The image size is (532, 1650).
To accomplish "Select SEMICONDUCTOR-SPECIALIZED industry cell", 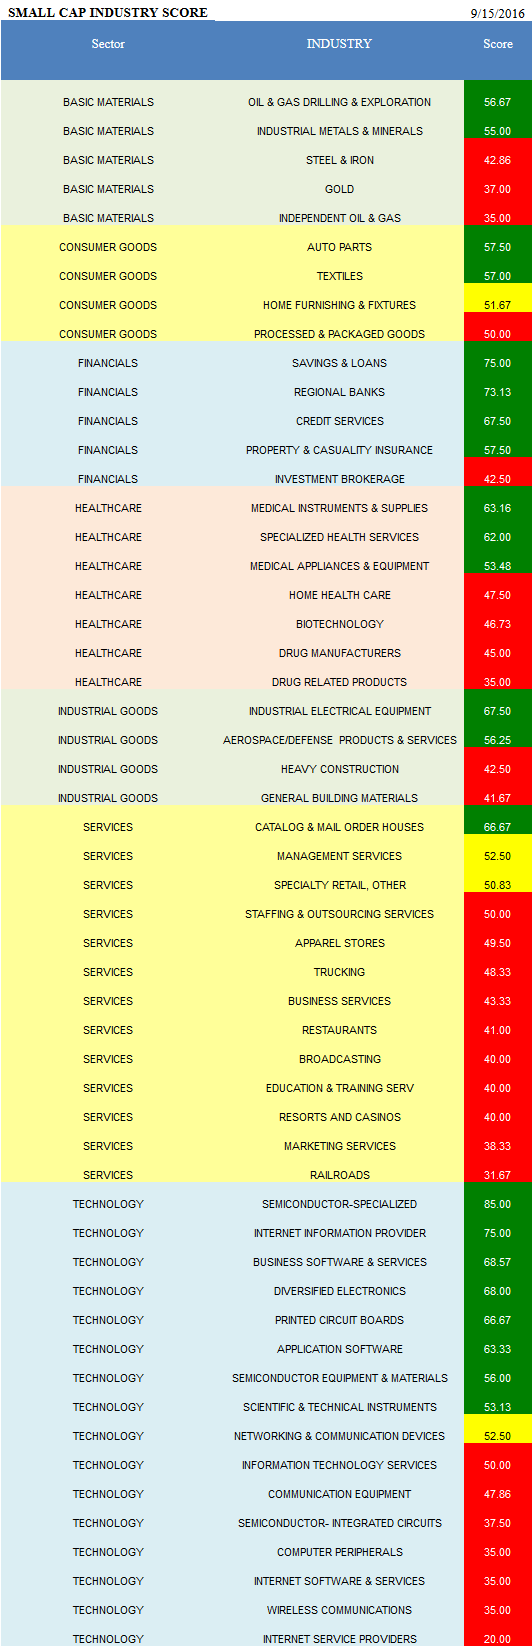I will point(339,1204).
